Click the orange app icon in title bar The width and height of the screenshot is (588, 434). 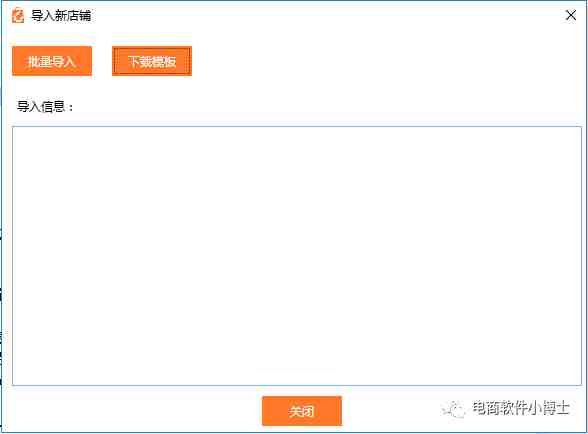coord(18,16)
